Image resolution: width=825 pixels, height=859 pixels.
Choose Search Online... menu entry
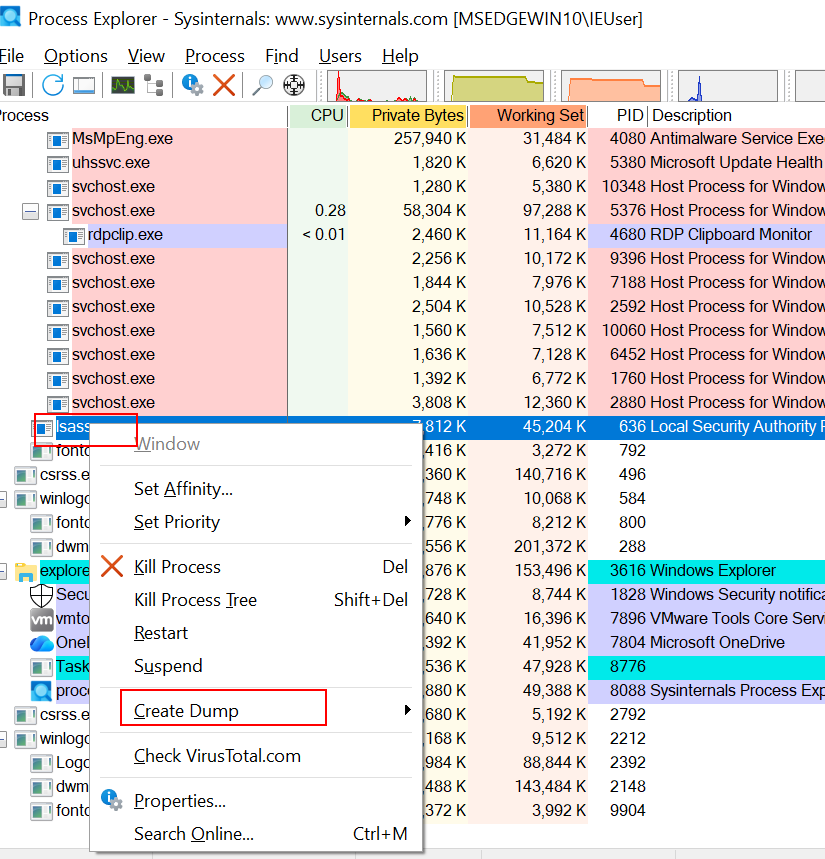tap(256, 833)
